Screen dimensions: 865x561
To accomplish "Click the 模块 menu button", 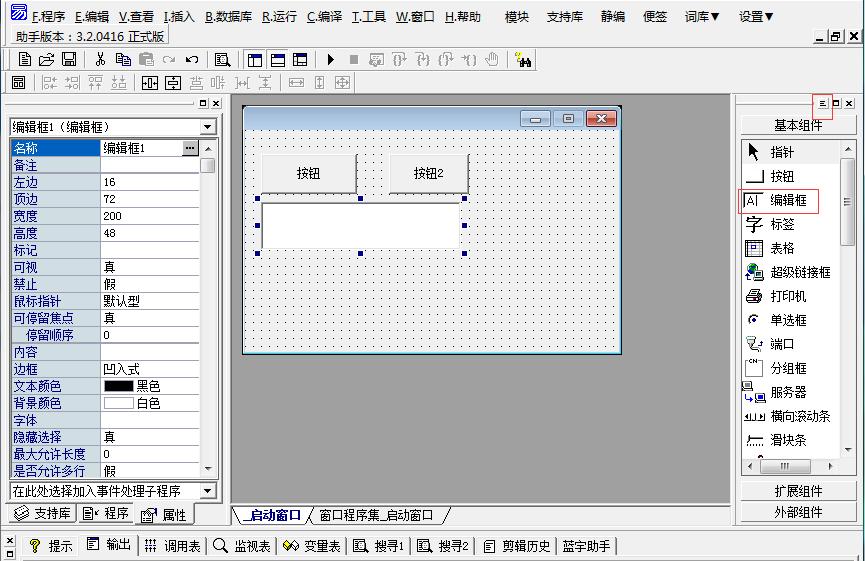I will 516,17.
